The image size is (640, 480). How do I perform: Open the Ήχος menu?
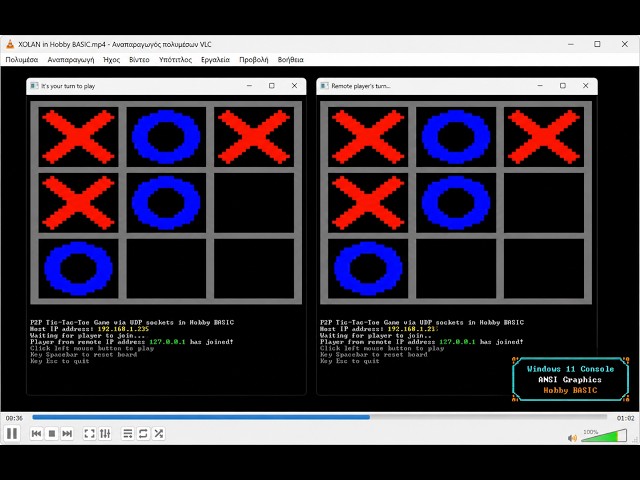tap(111, 60)
